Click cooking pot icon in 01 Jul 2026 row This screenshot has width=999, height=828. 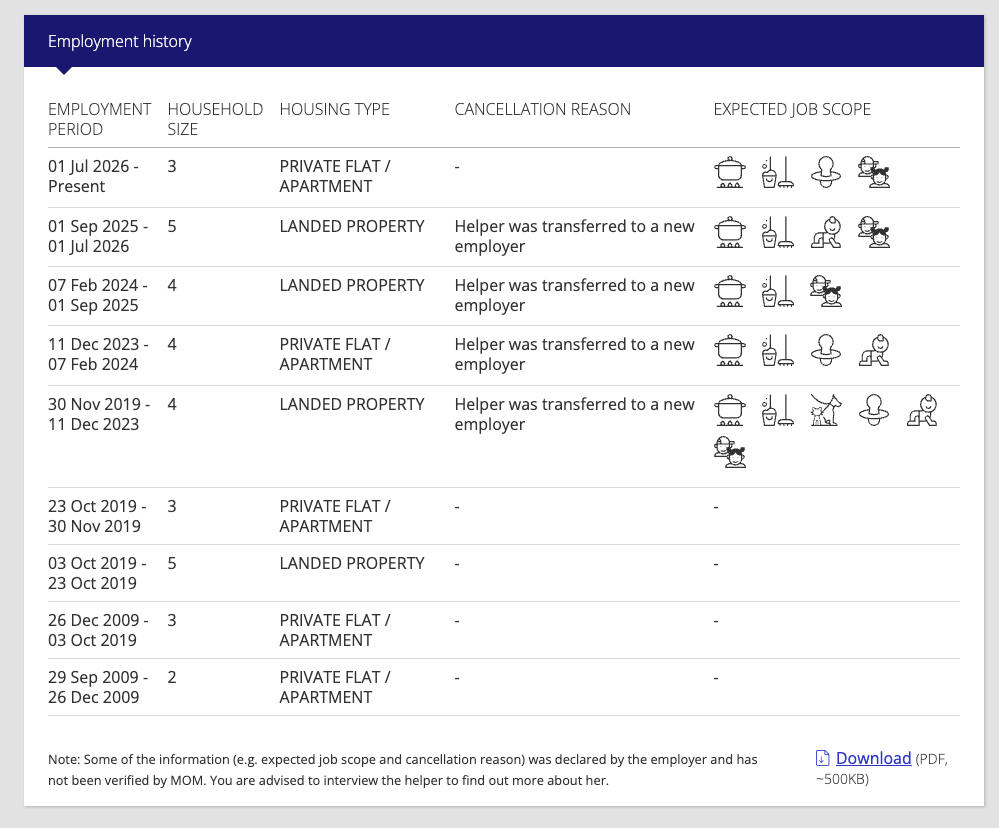coord(729,173)
